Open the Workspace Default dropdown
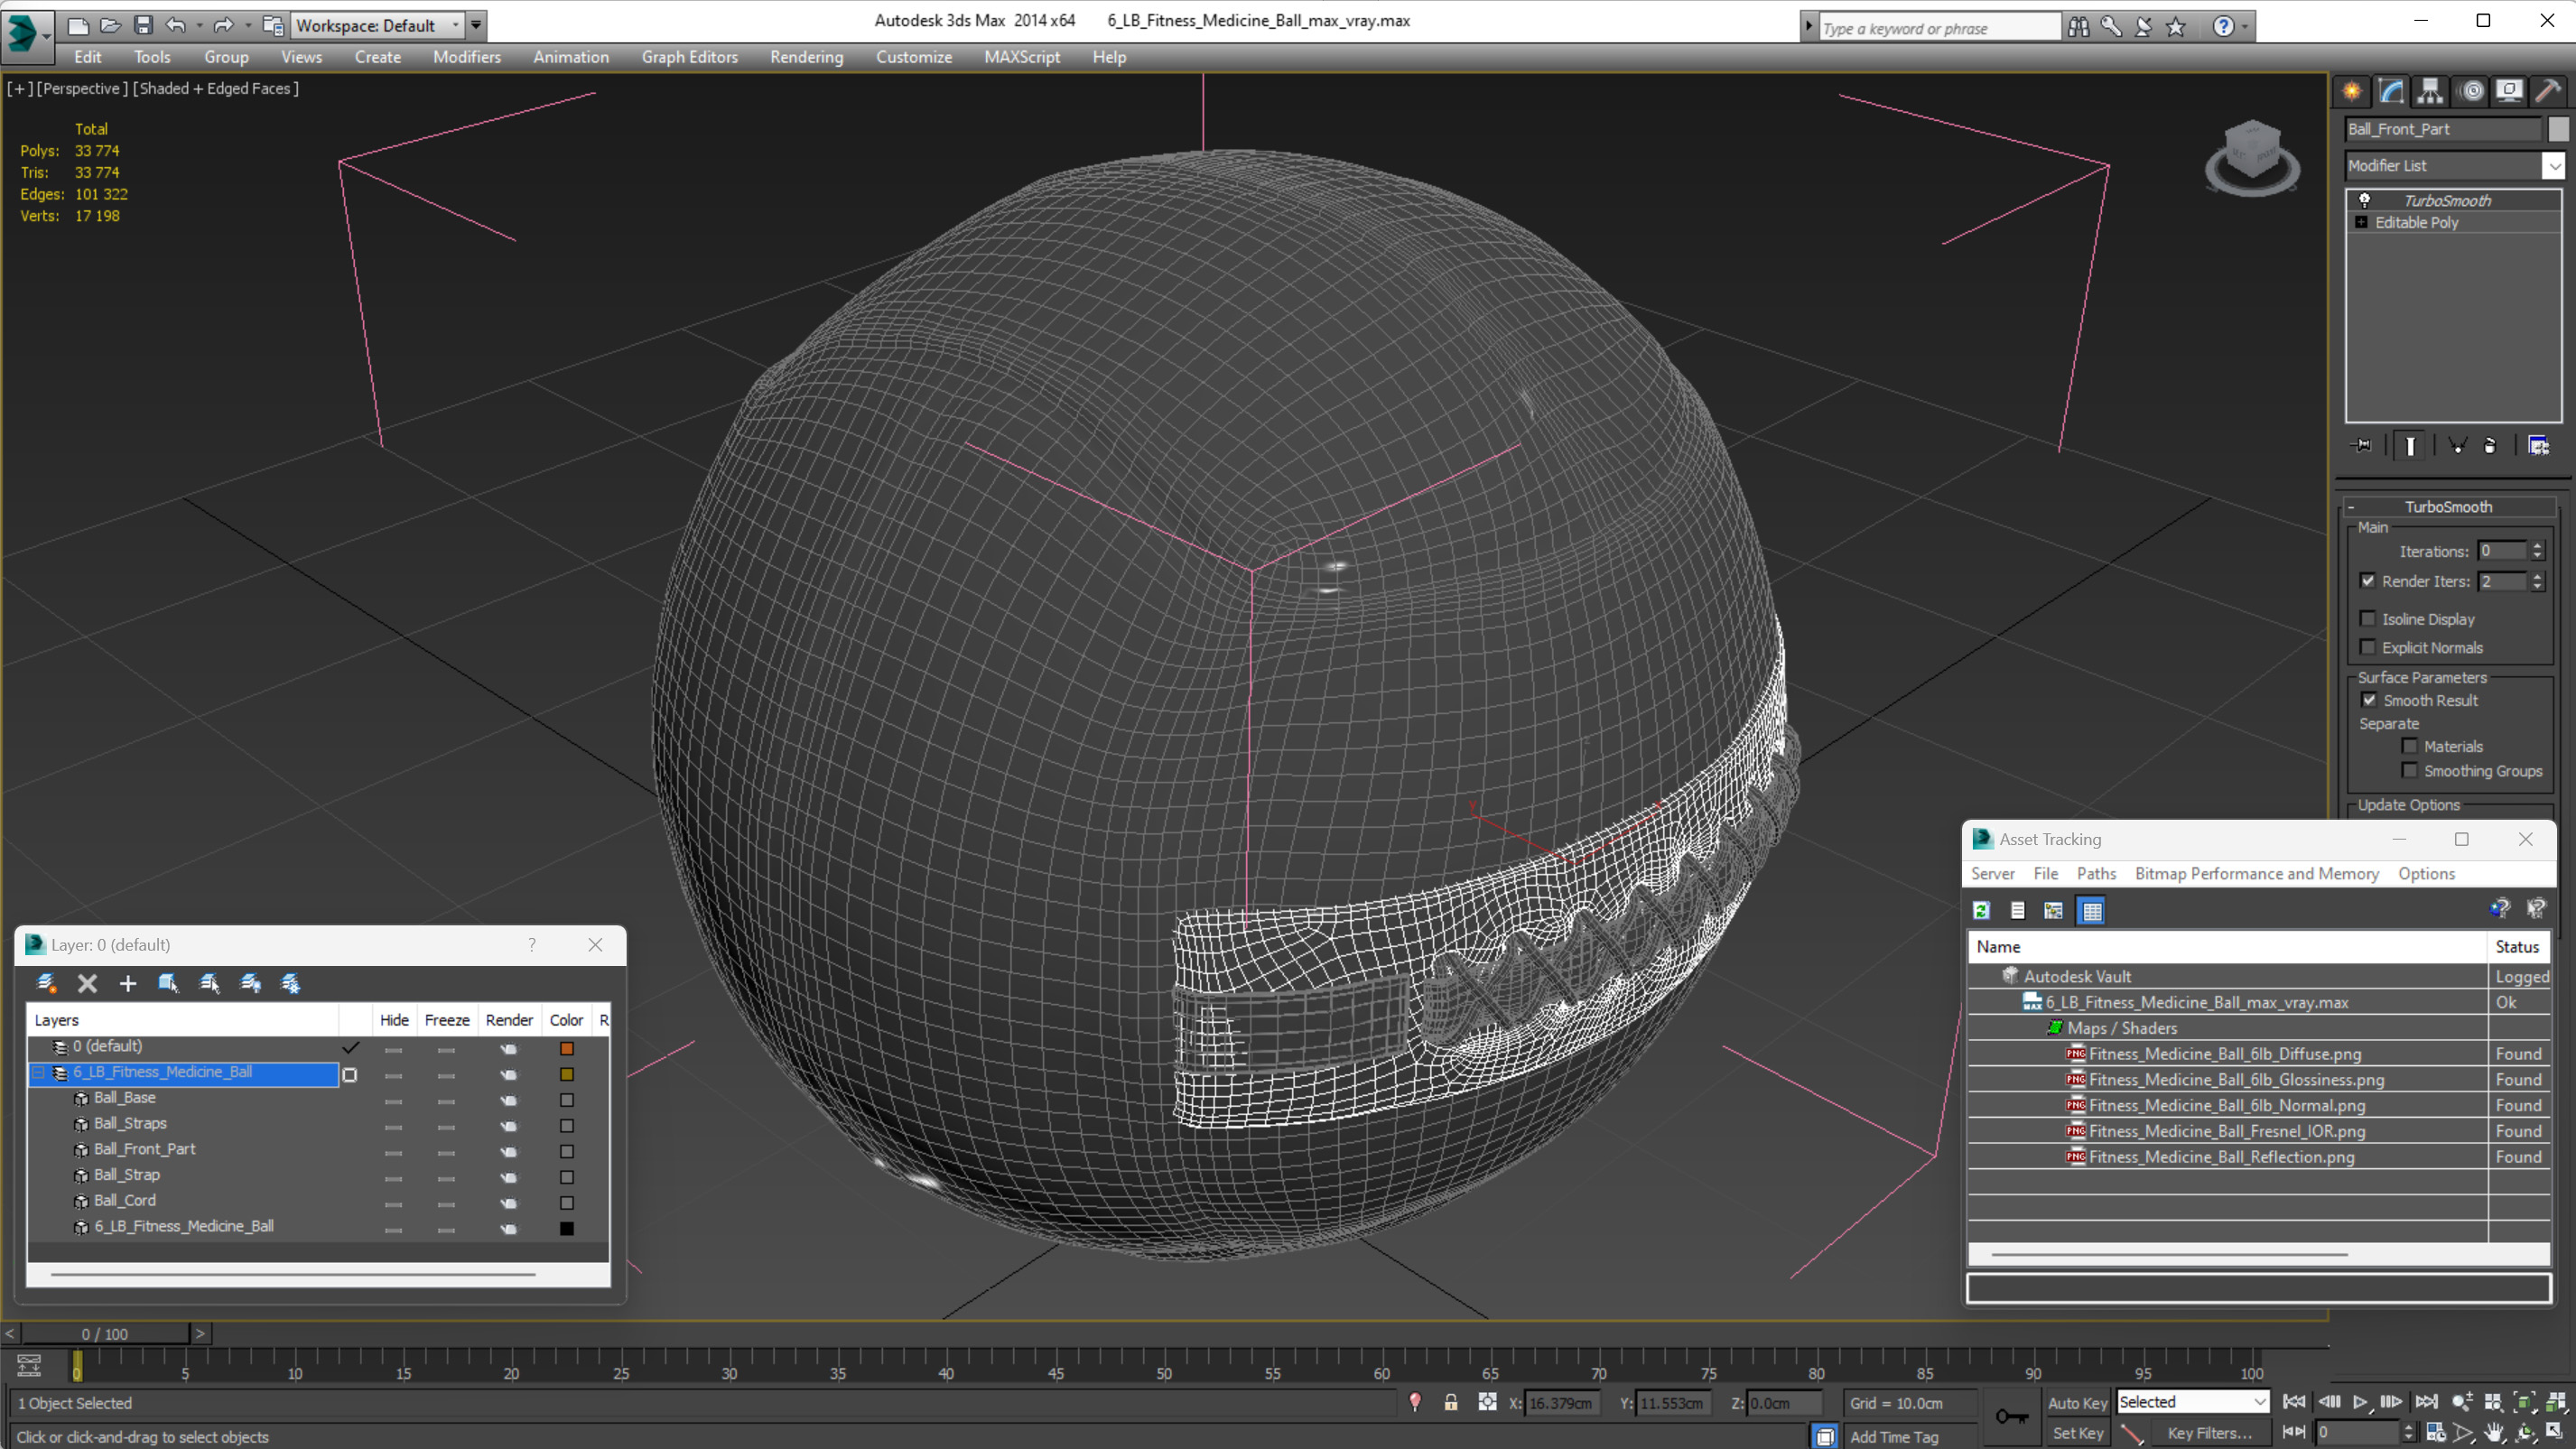 pyautogui.click(x=377, y=25)
